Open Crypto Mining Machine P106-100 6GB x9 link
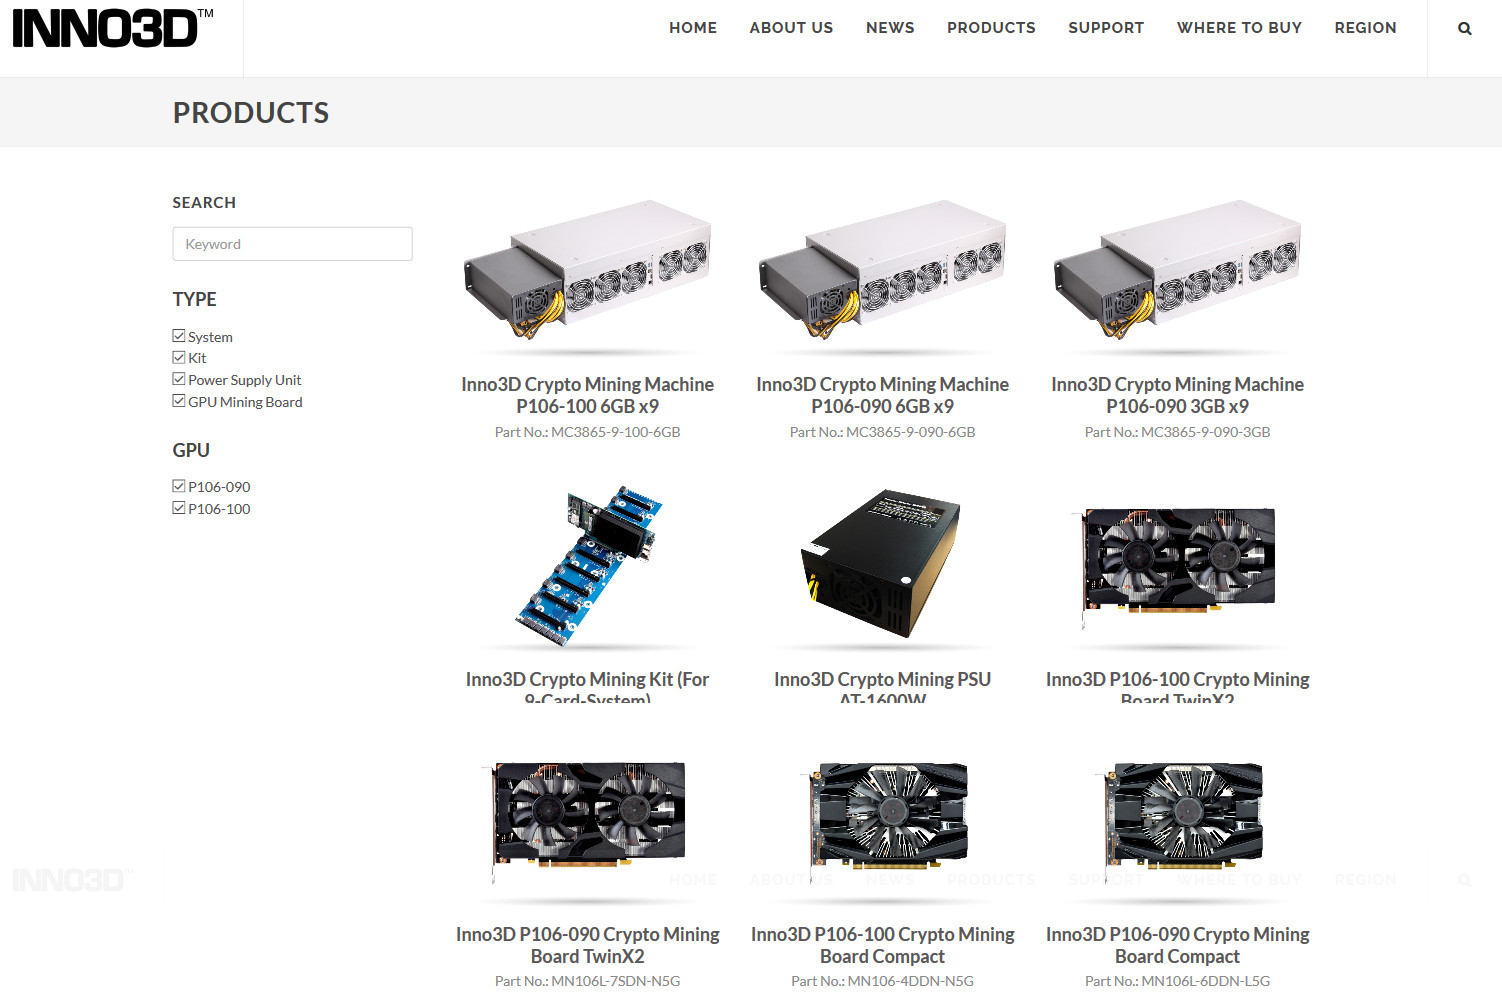 click(x=587, y=395)
